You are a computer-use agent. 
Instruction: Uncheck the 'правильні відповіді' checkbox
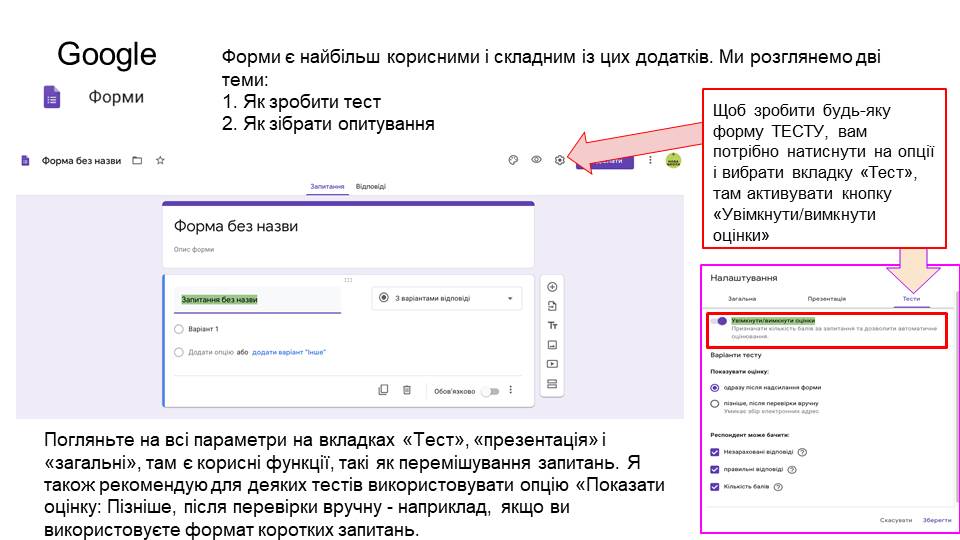[714, 469]
